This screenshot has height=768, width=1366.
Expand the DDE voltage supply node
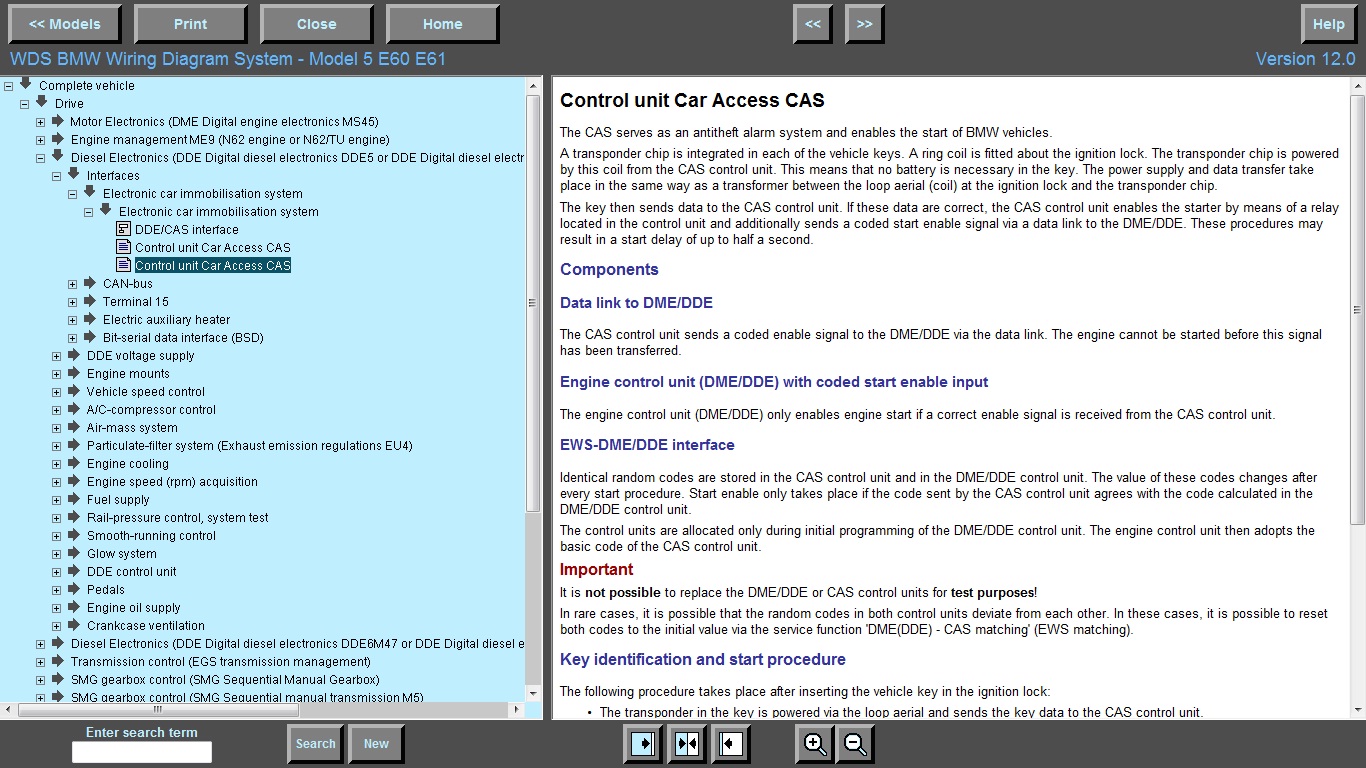coord(57,356)
